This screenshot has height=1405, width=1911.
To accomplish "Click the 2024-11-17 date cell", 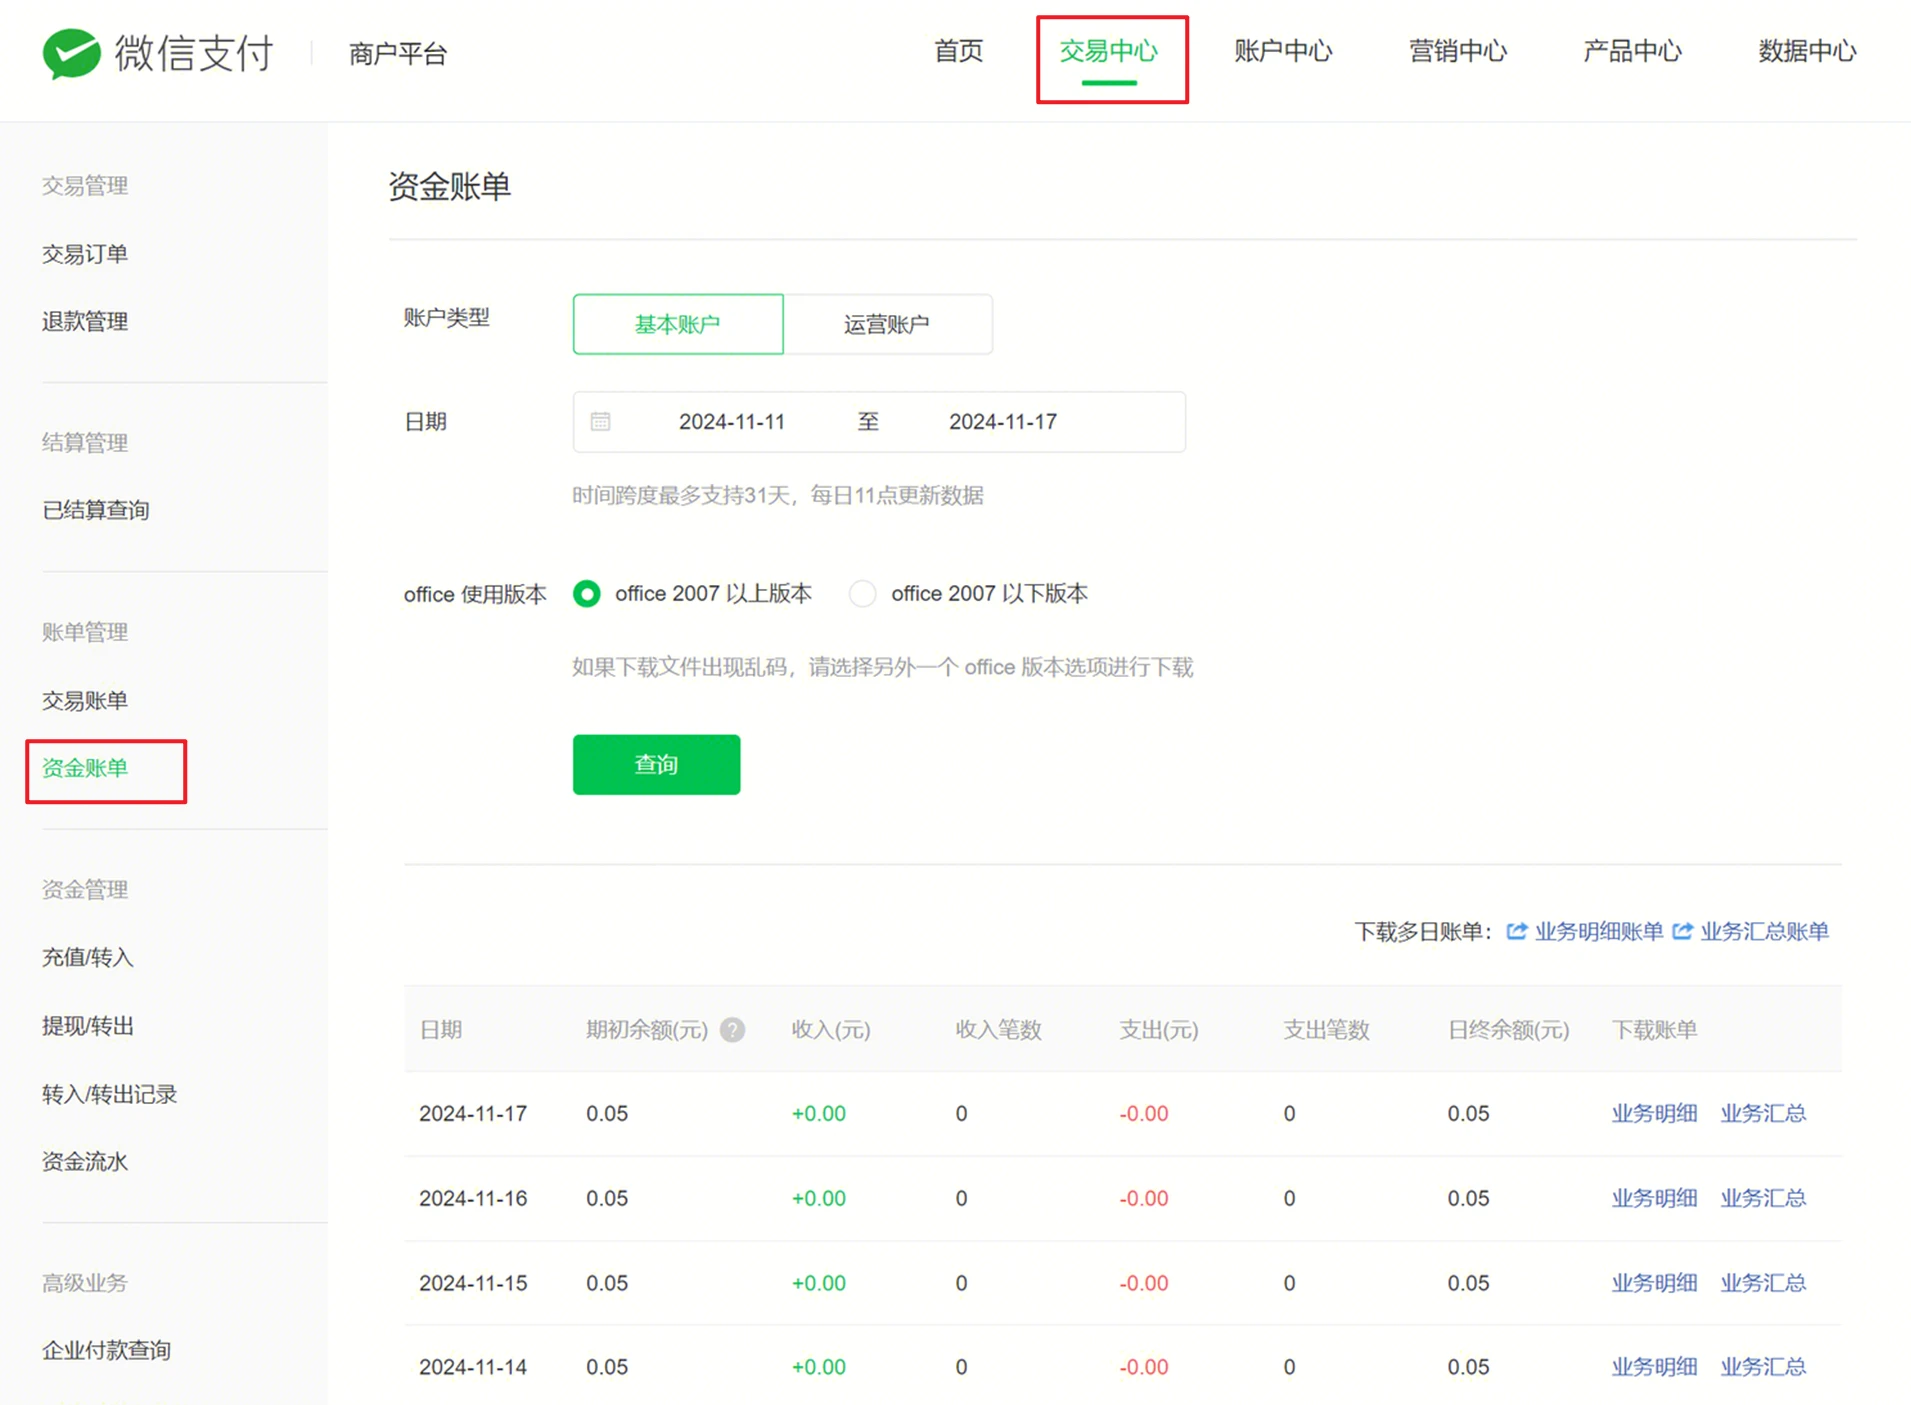I will [x=473, y=1113].
